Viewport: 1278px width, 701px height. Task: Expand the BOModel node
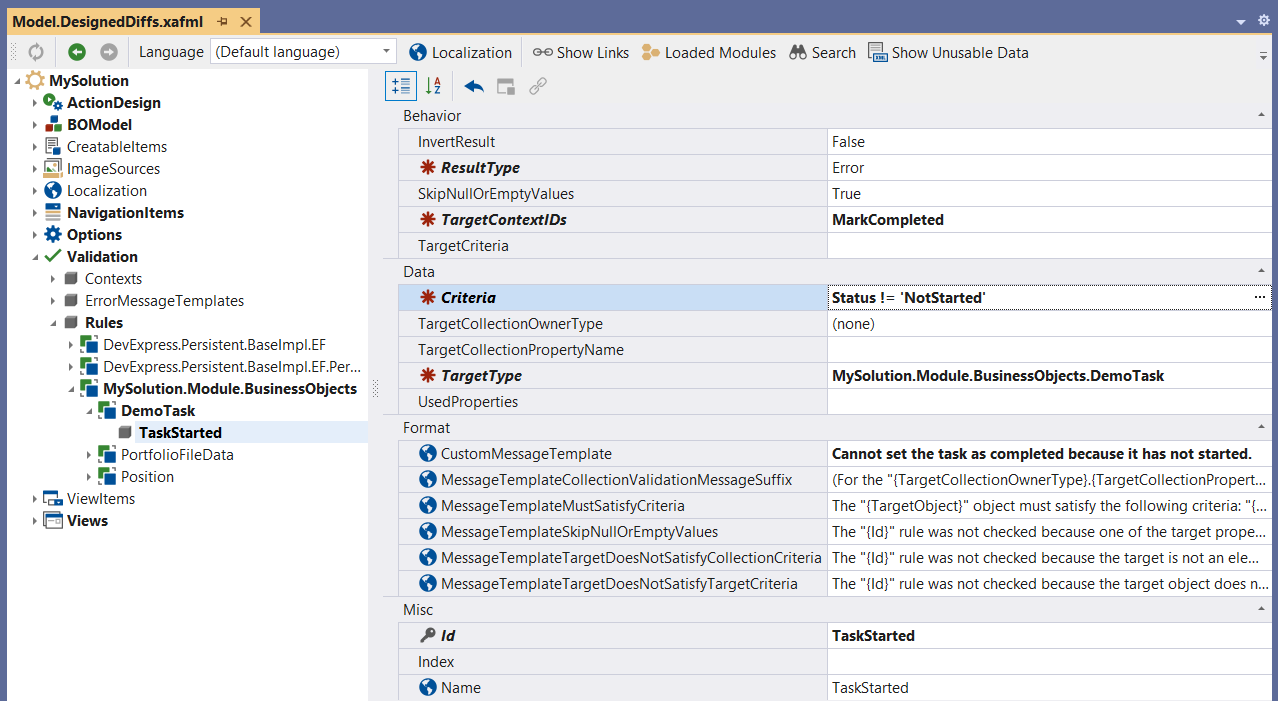[34, 125]
